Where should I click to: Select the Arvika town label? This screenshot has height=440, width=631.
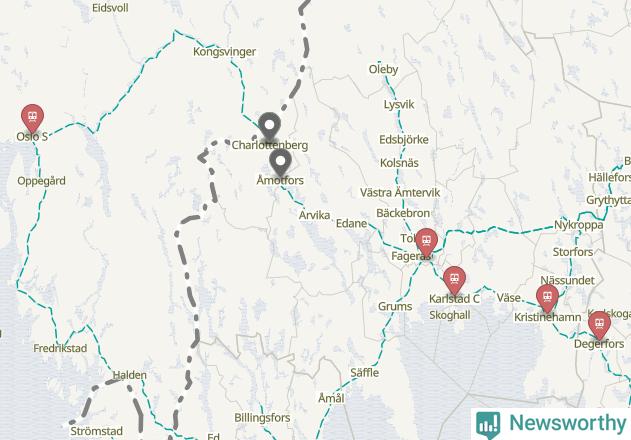314,215
